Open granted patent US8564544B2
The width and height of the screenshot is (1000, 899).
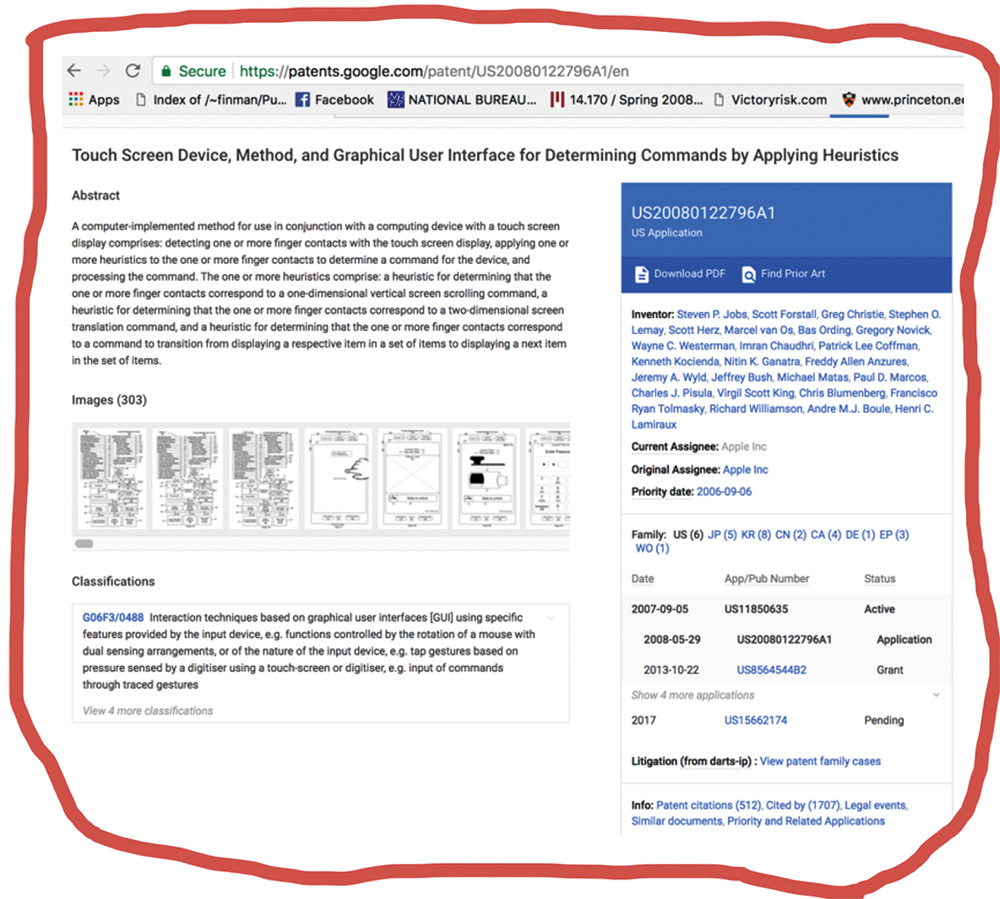(x=771, y=669)
